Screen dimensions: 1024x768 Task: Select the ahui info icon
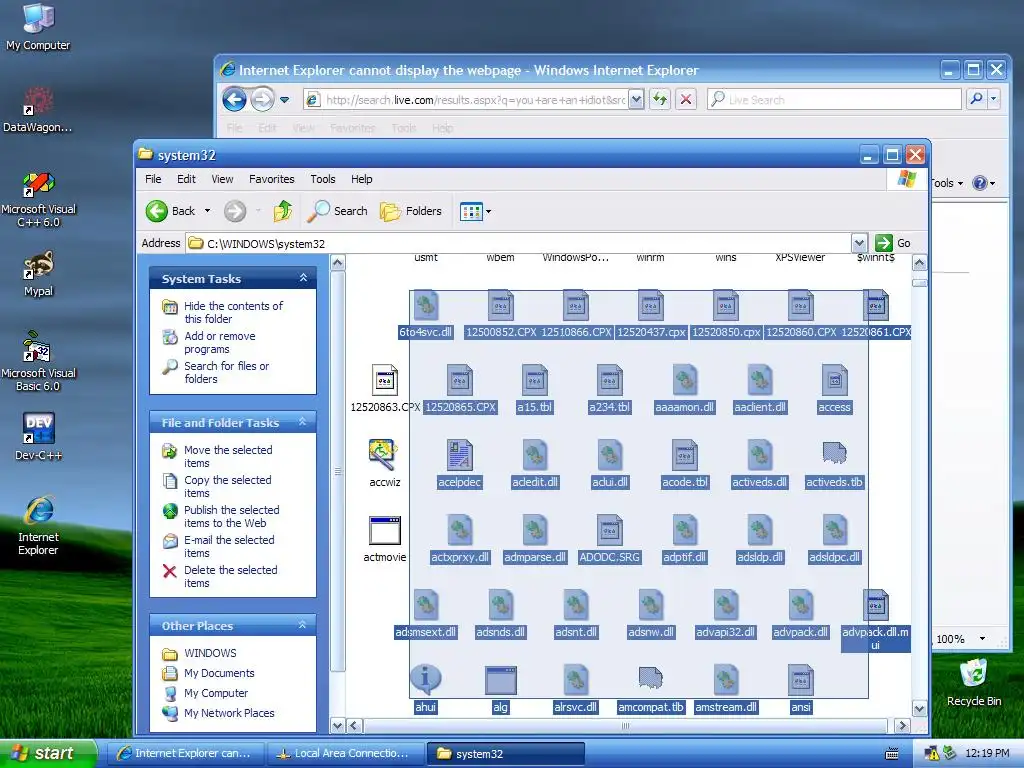[x=426, y=680]
